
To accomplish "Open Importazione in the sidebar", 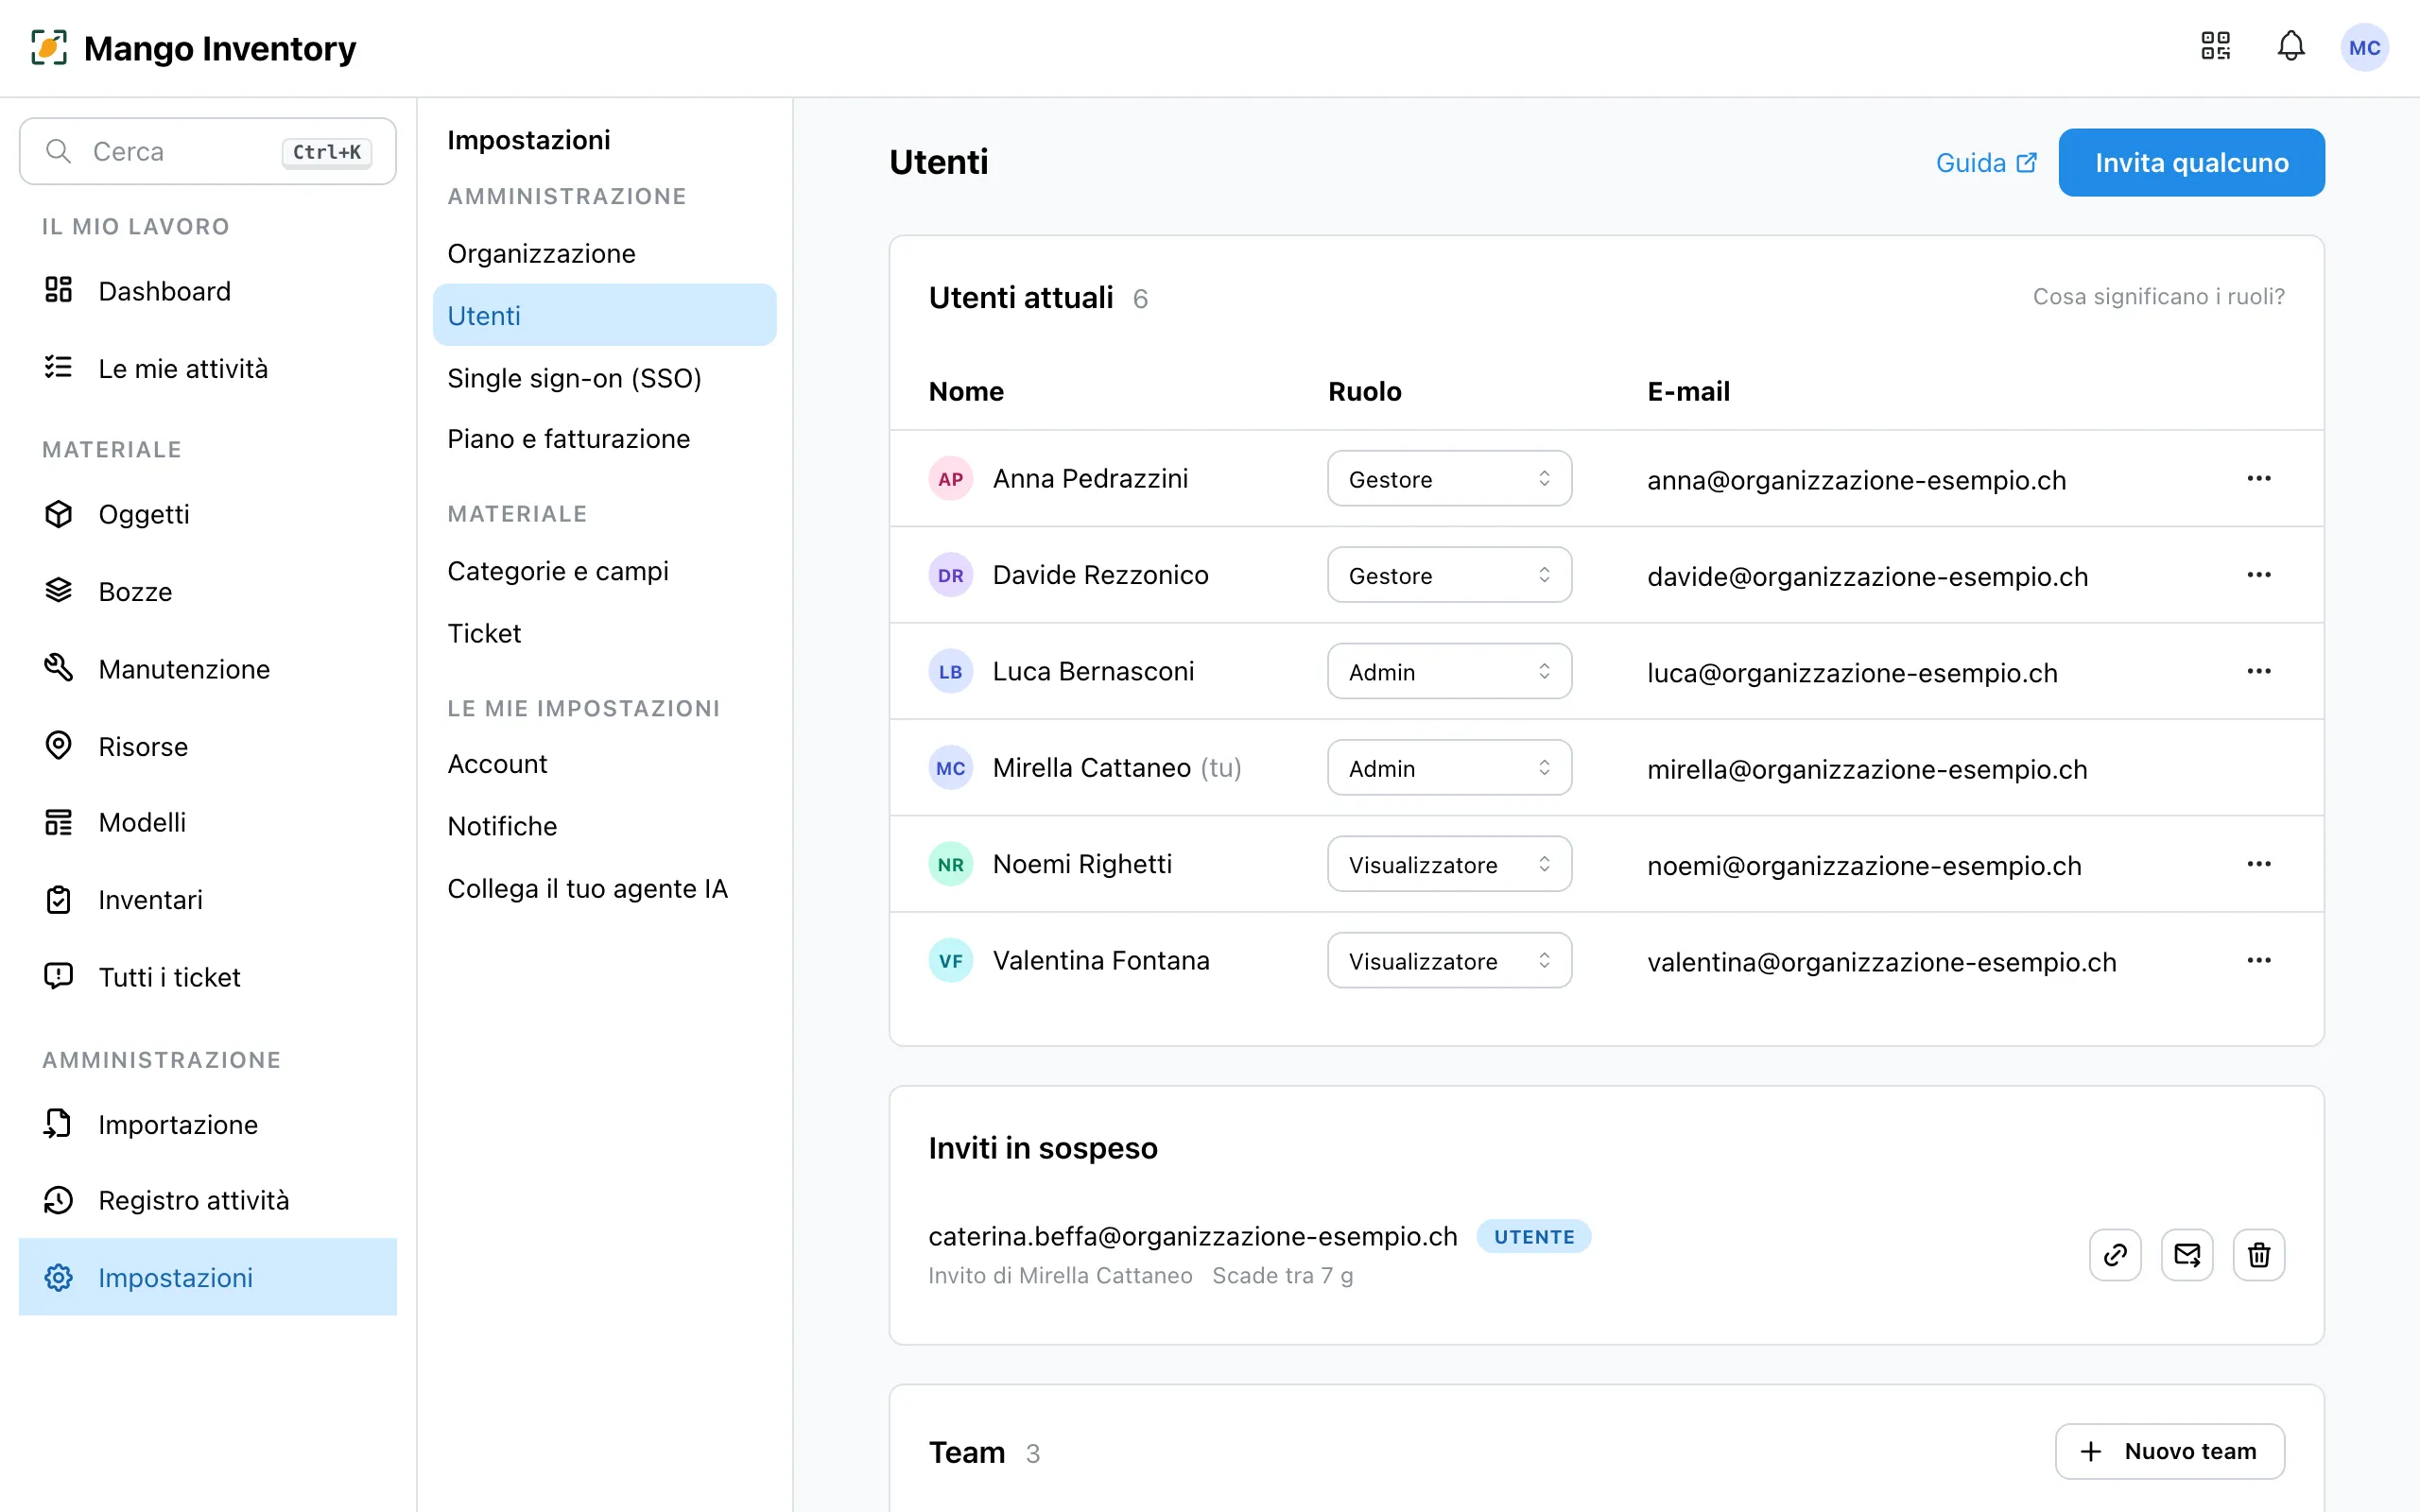I will pyautogui.click(x=208, y=1124).
